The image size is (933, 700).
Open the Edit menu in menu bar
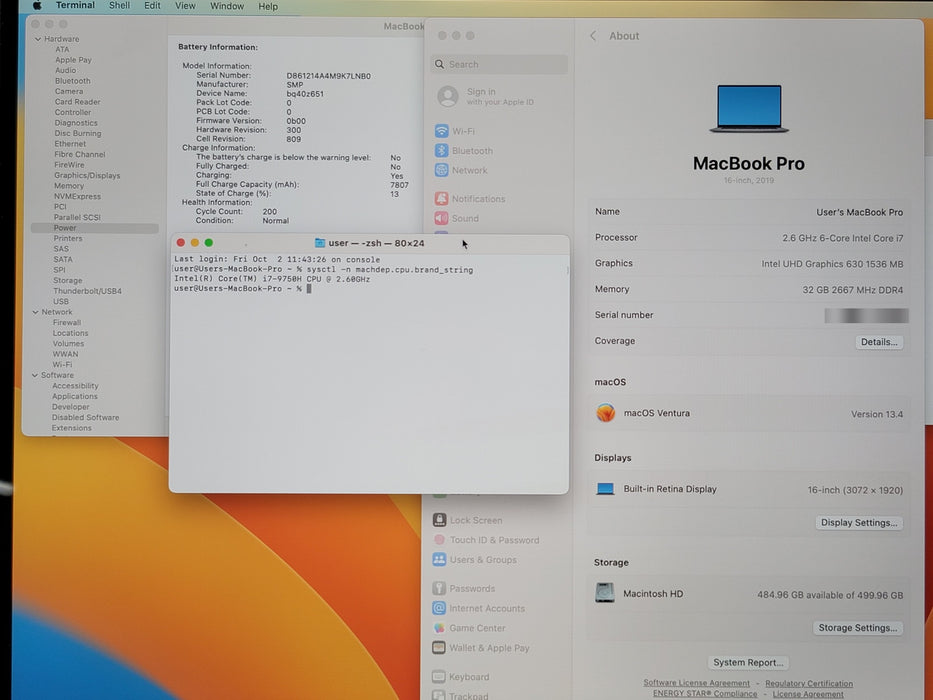coord(152,5)
